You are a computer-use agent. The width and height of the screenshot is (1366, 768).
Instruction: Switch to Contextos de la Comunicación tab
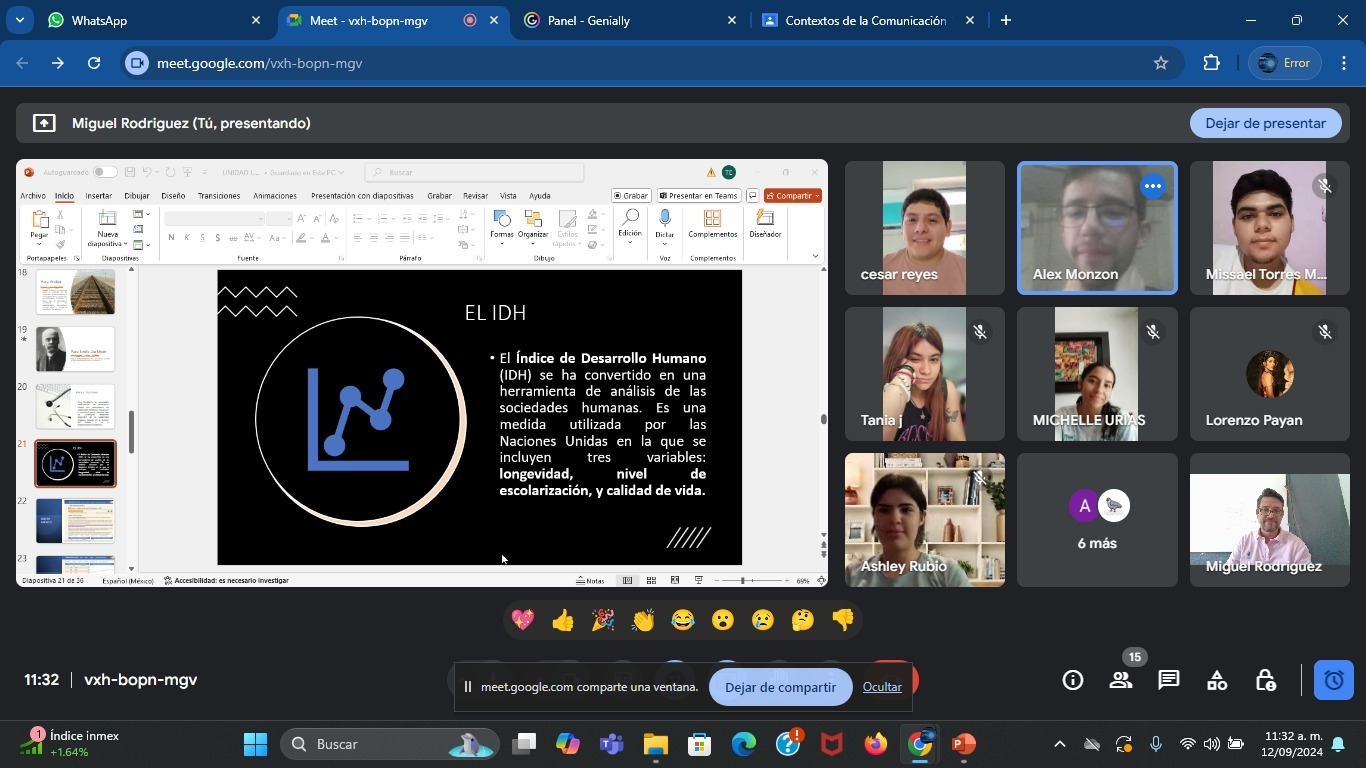(868, 20)
